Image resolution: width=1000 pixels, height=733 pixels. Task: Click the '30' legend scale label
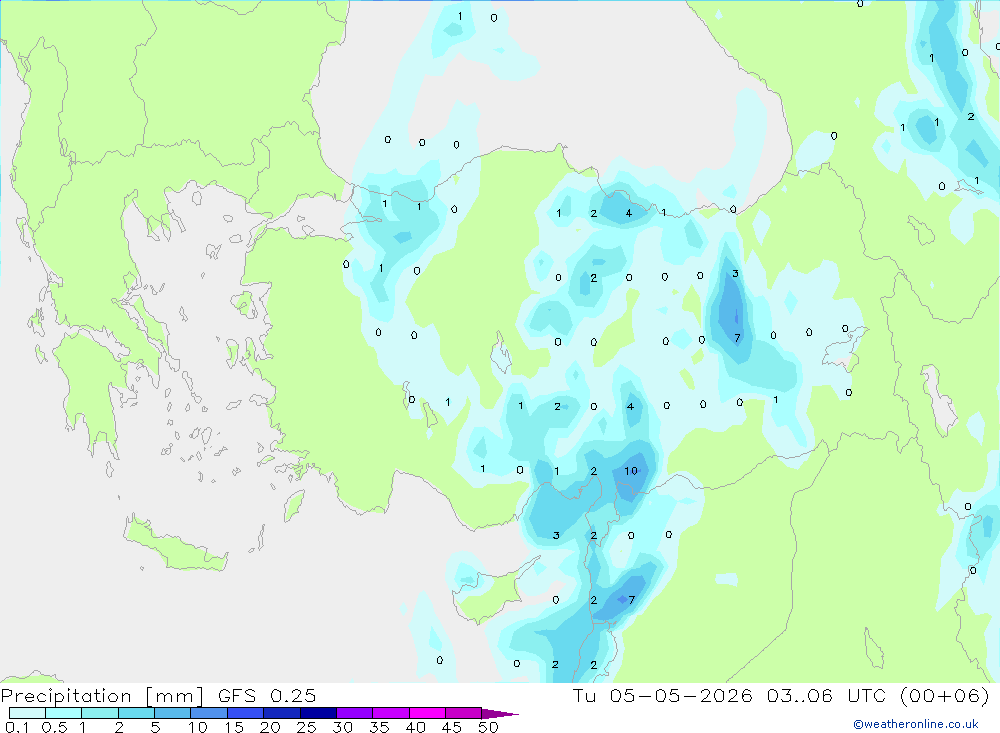(343, 727)
